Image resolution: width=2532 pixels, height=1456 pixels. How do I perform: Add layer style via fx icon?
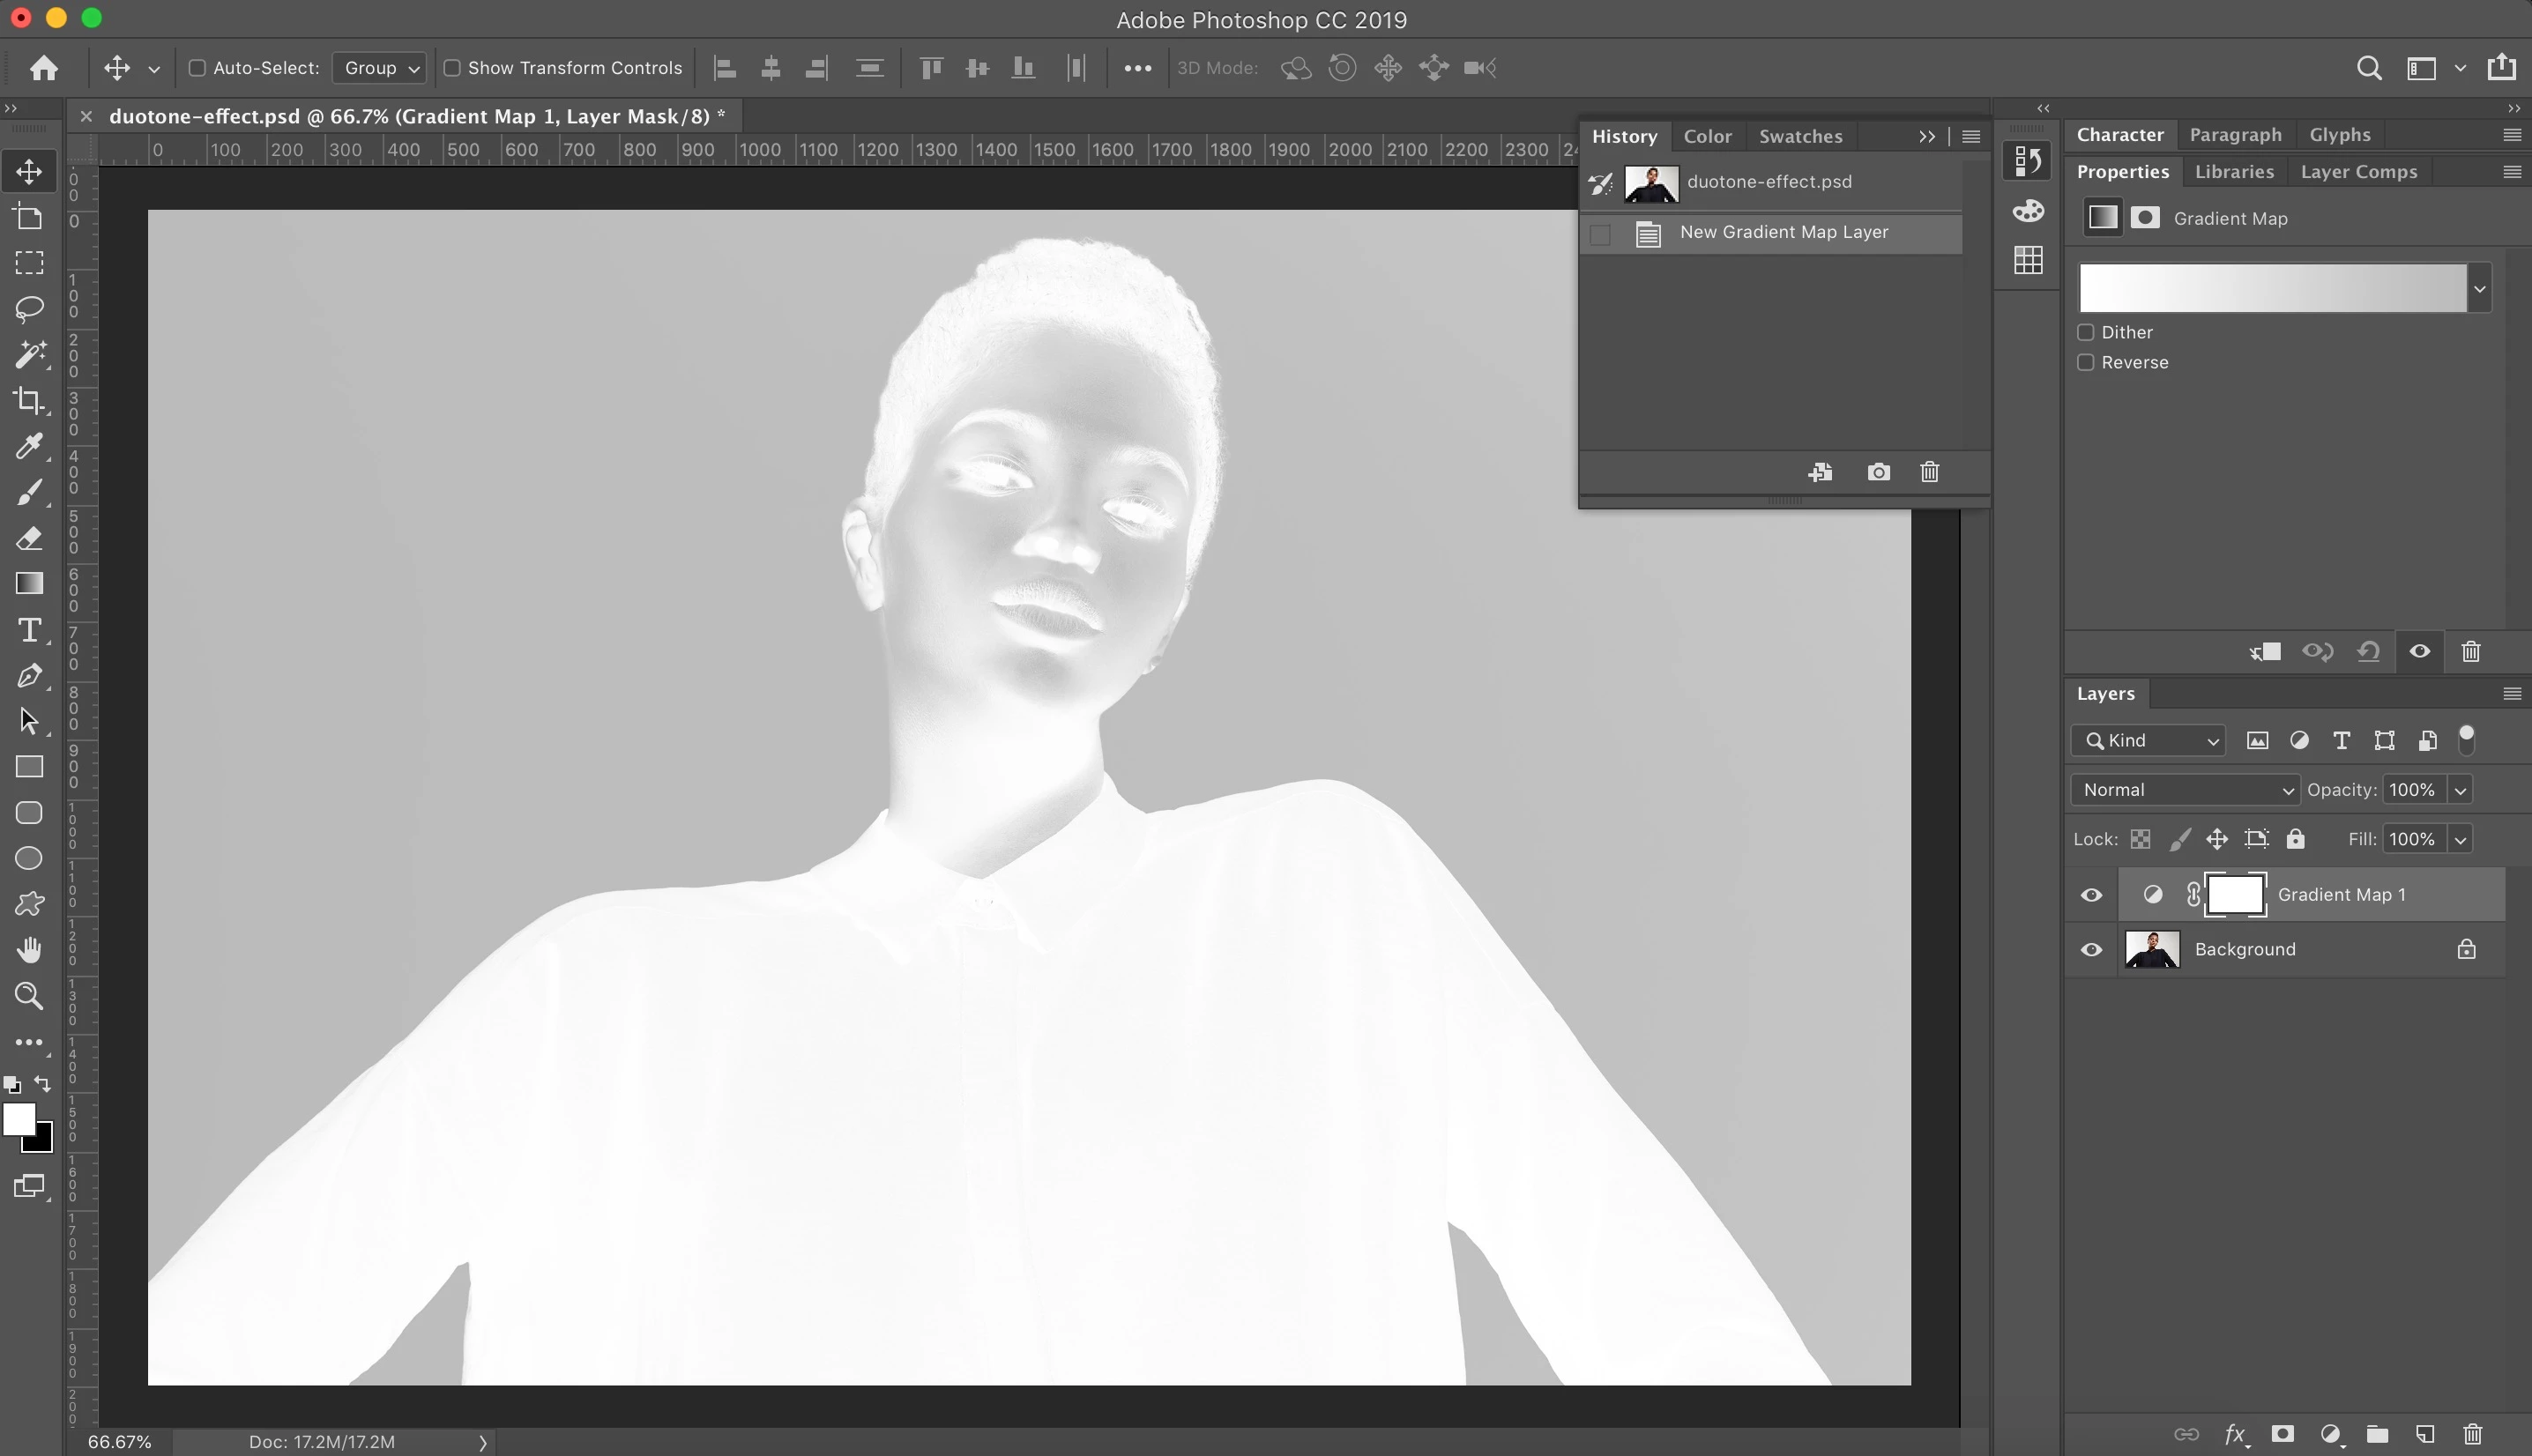tap(2235, 1434)
